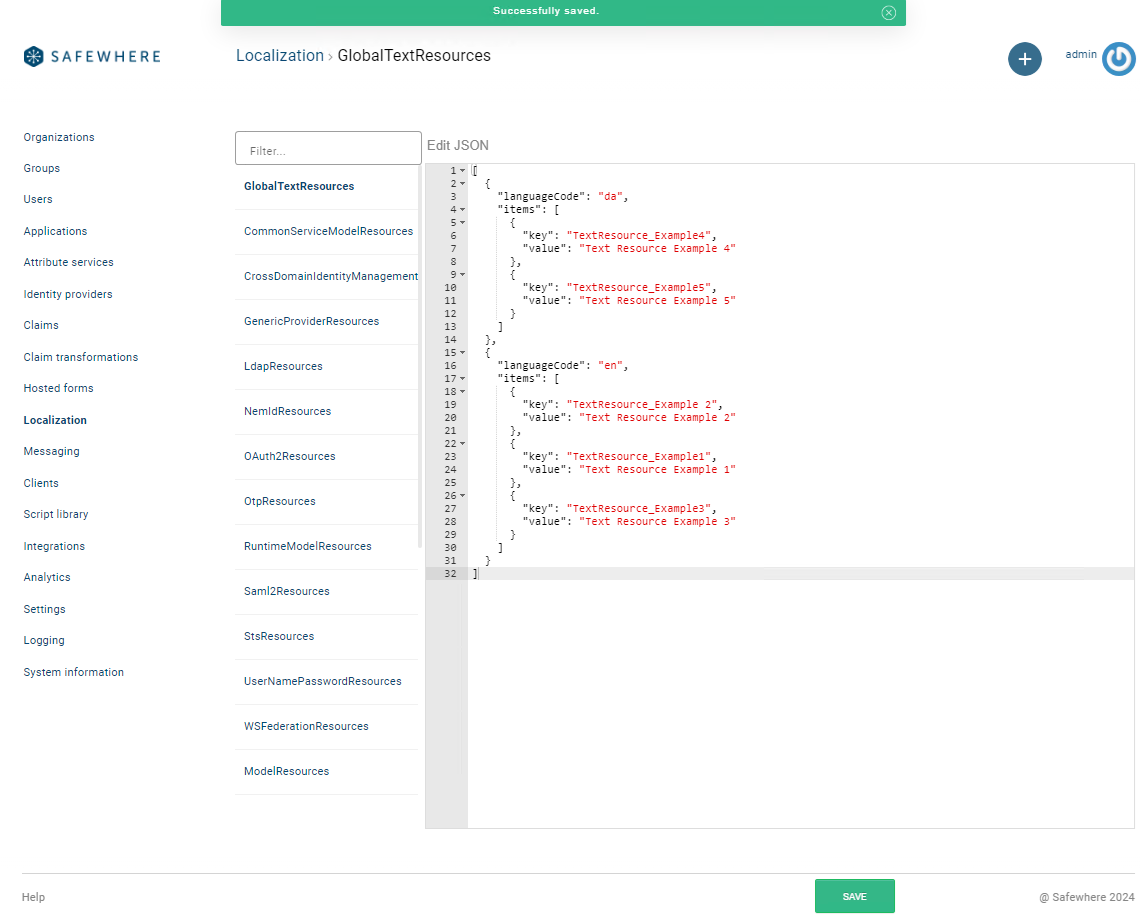The height and width of the screenshot is (915, 1142).
Task: Collapse the 'da' language object fold on line 2
Action: click(x=460, y=183)
